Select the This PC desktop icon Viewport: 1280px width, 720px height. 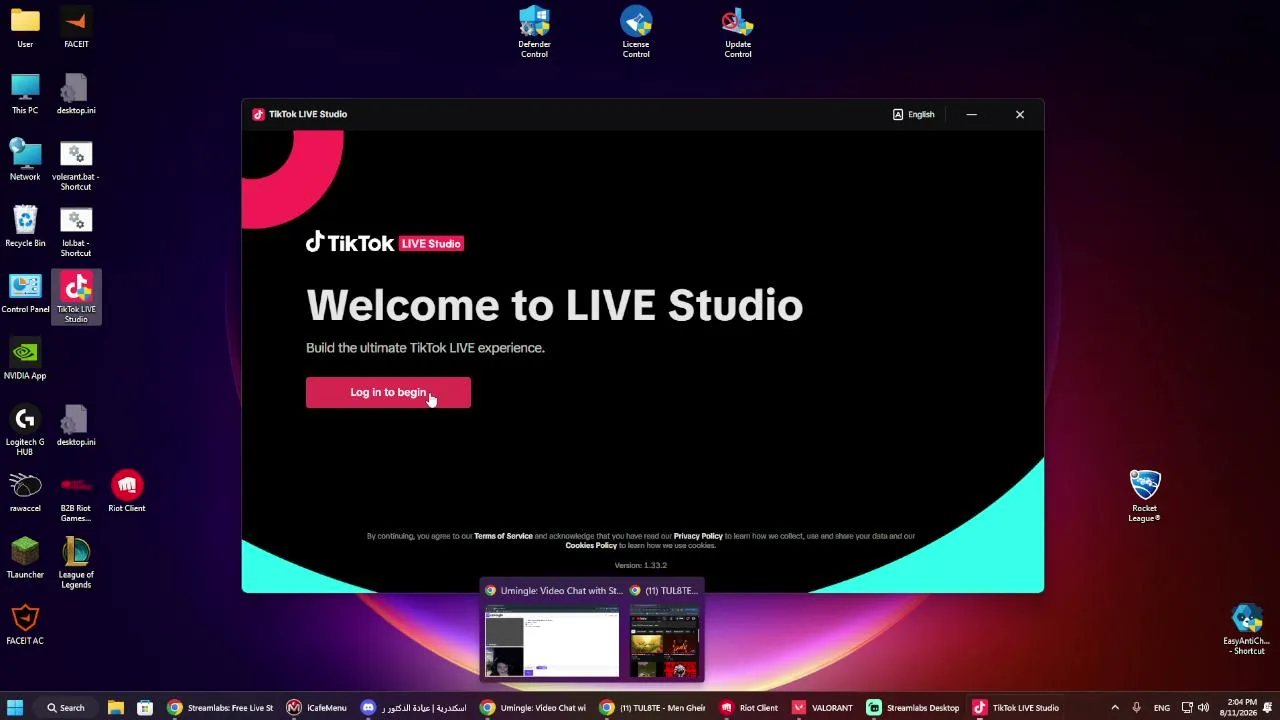click(25, 94)
